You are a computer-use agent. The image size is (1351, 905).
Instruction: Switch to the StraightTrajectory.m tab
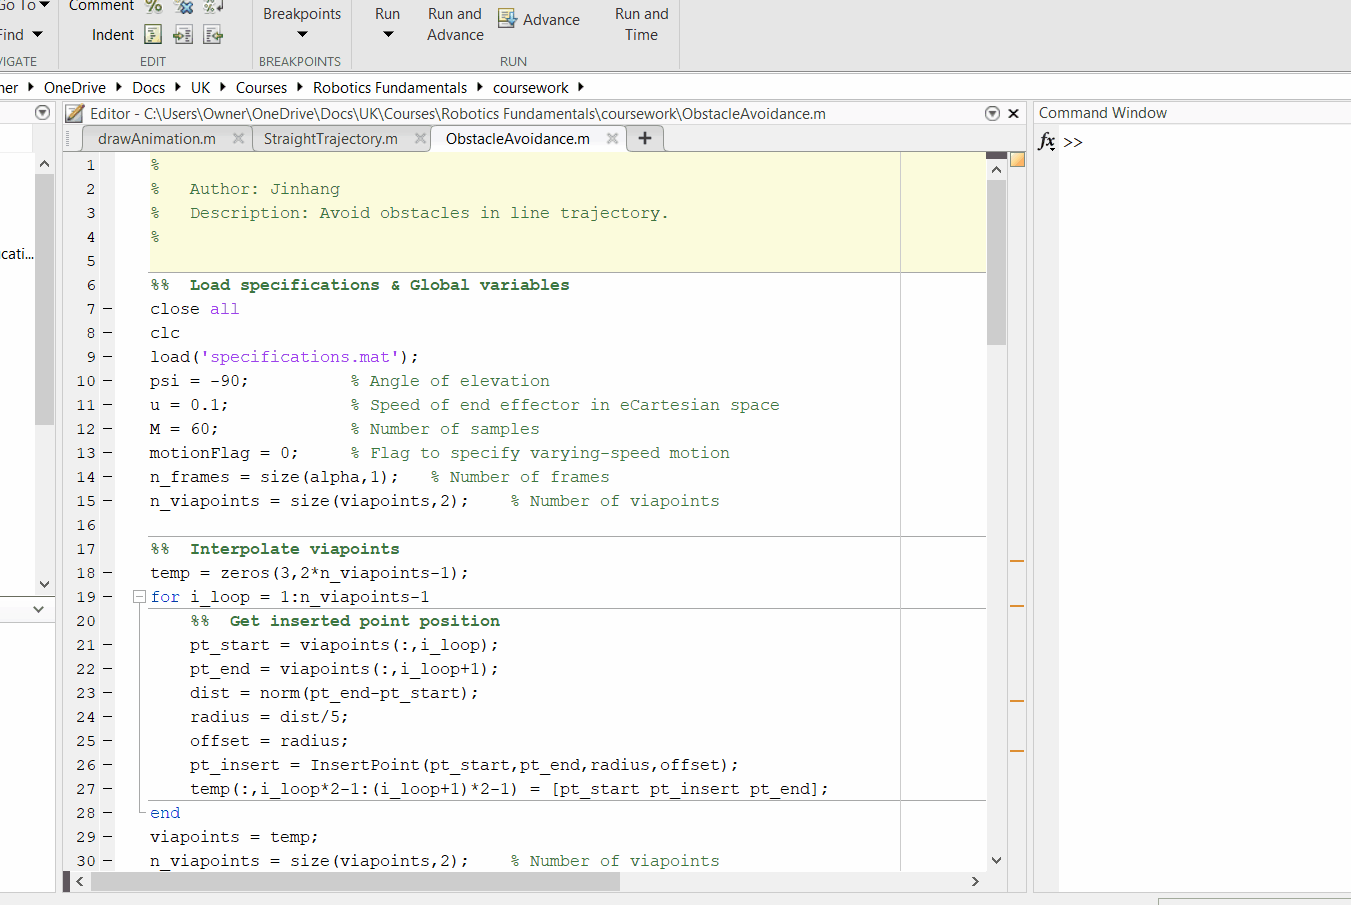(x=330, y=138)
